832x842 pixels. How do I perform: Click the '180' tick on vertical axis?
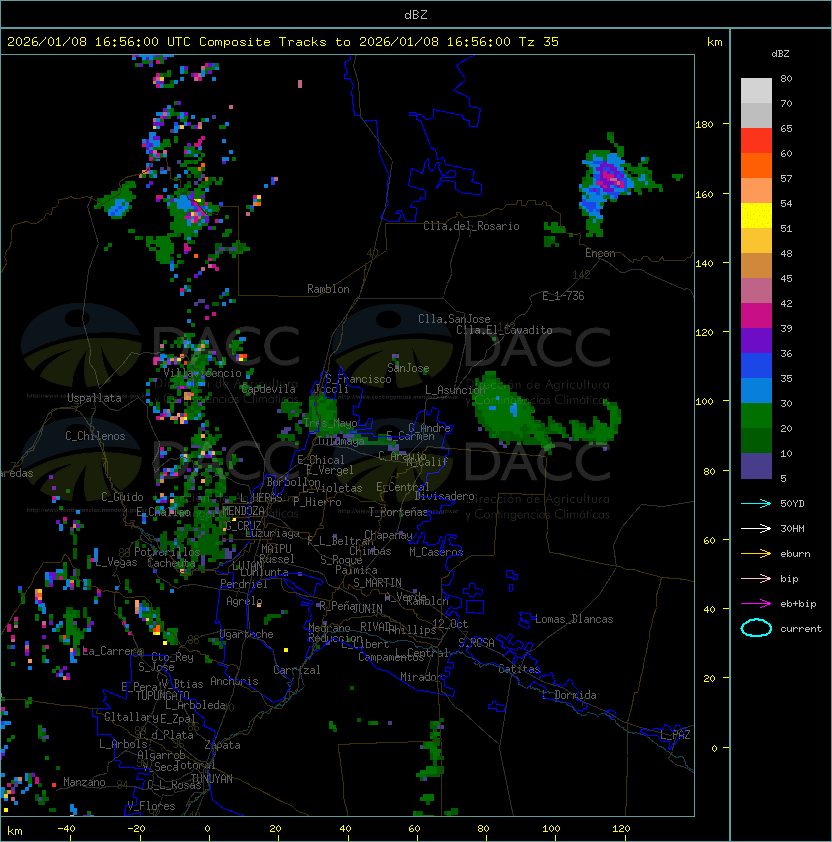(x=704, y=124)
